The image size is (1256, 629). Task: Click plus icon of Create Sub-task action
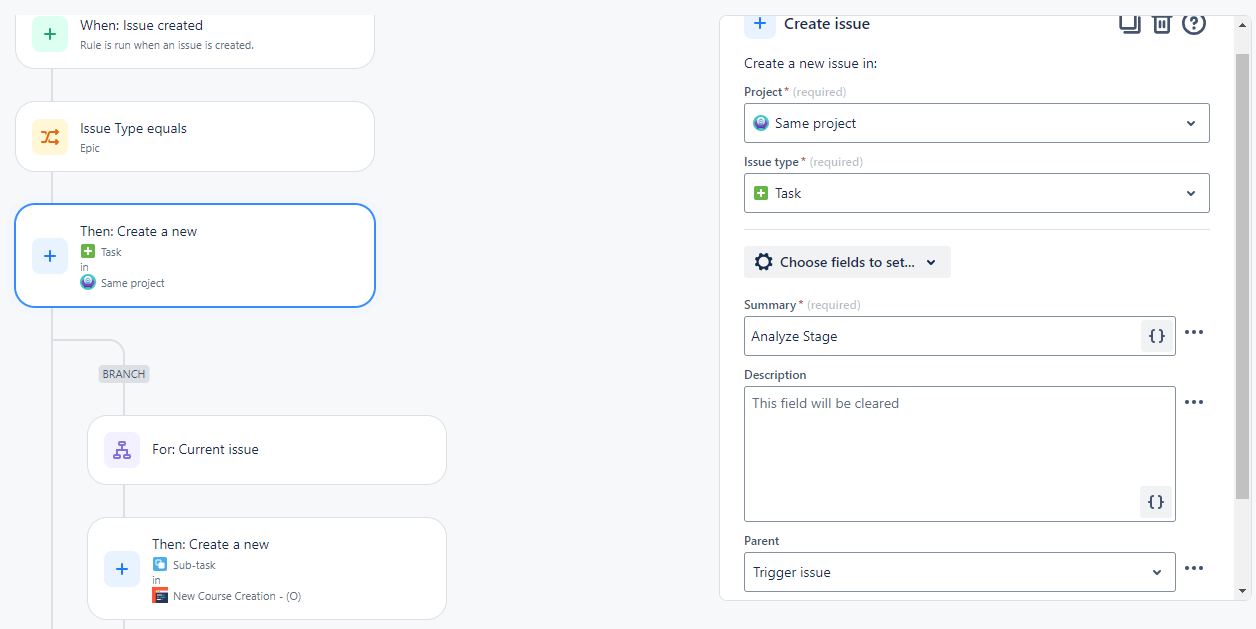122,569
